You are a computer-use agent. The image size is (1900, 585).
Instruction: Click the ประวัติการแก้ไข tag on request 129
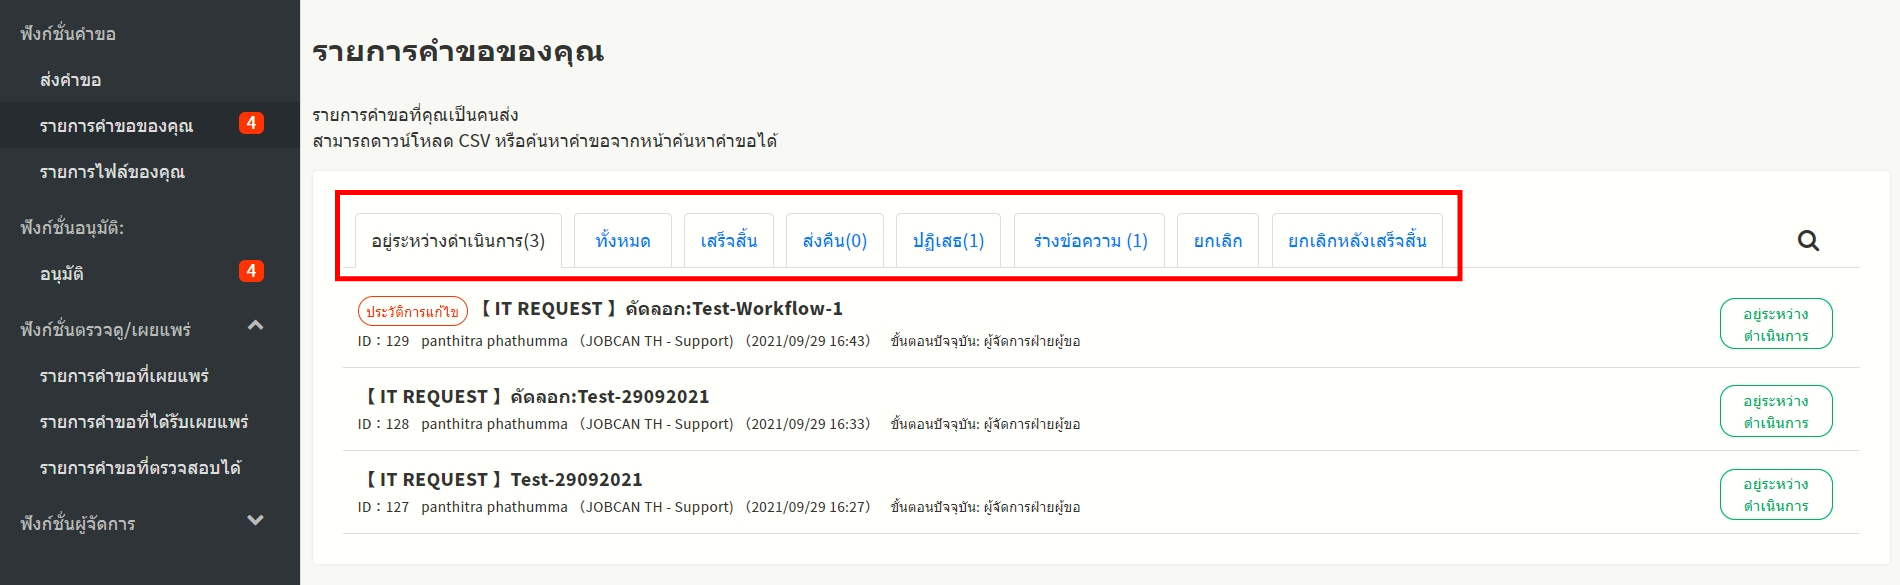coord(412,311)
